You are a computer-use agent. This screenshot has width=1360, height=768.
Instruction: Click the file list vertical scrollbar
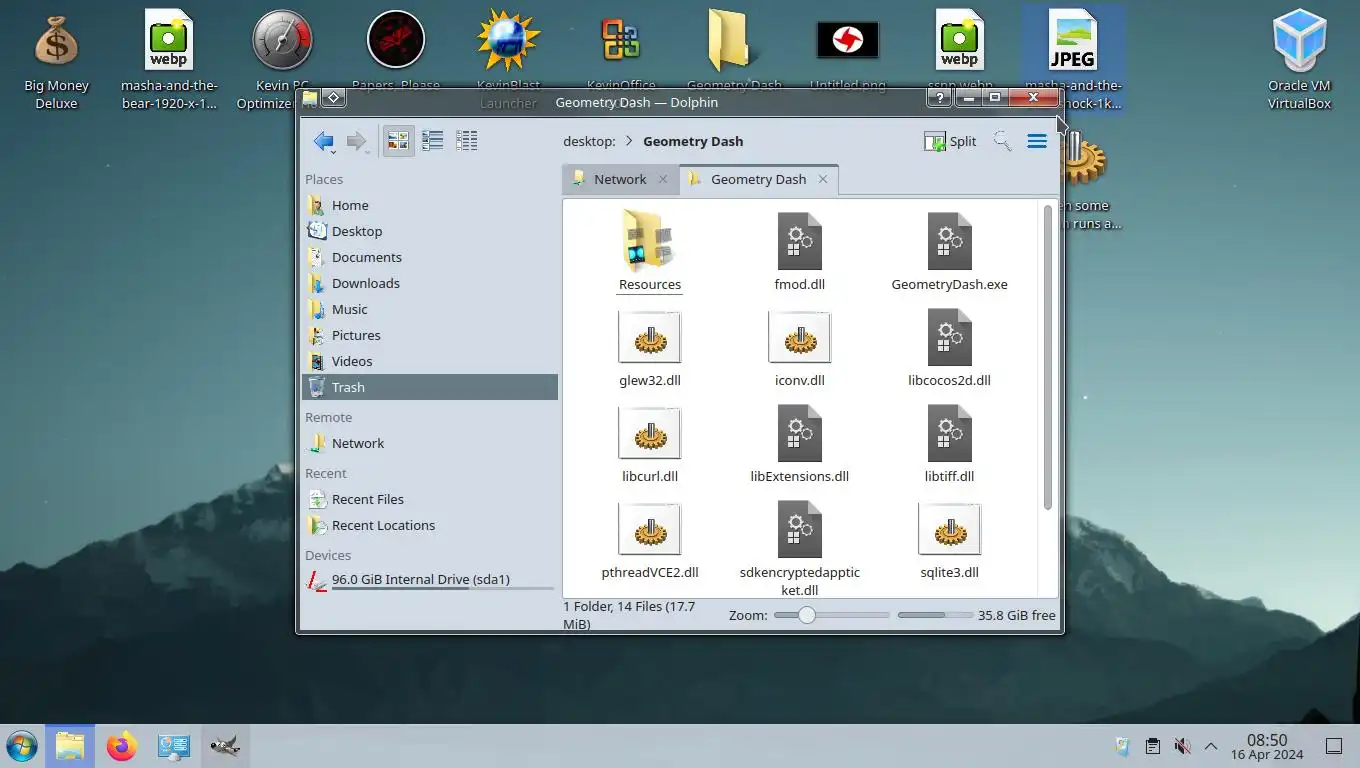[x=1048, y=358]
